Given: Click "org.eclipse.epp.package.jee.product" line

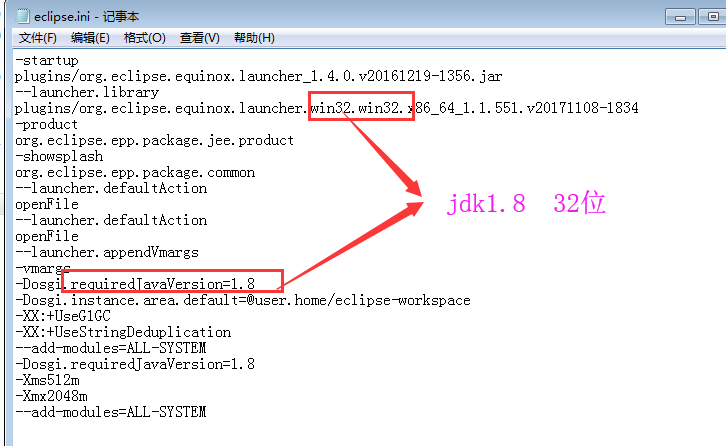Looking at the screenshot, I should pos(154,140).
